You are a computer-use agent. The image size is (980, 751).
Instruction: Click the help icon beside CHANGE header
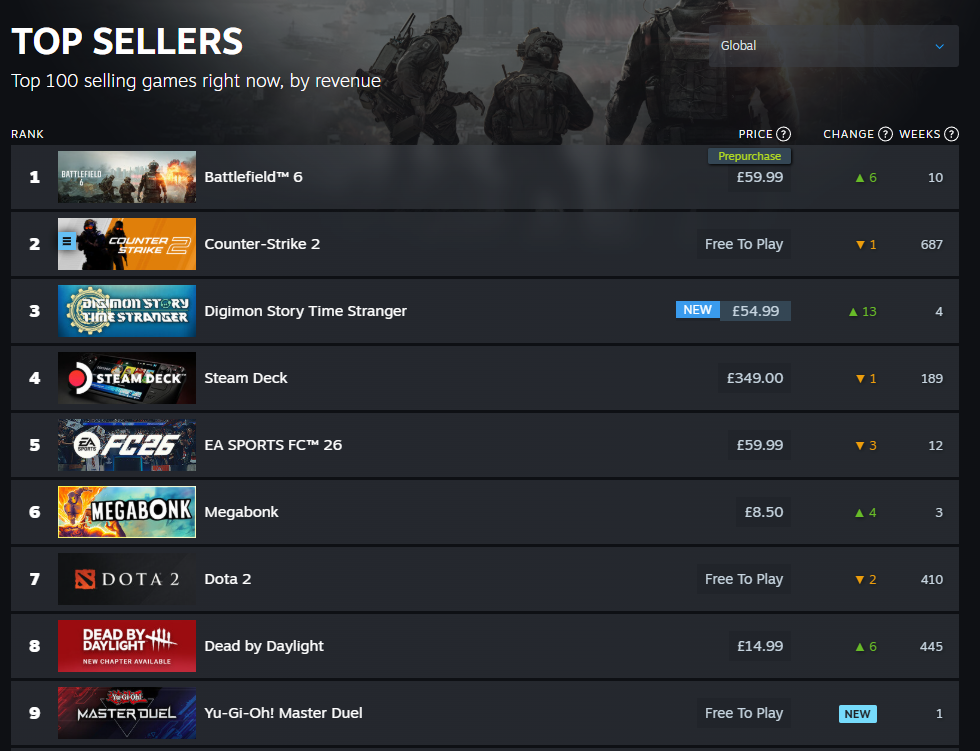click(885, 134)
